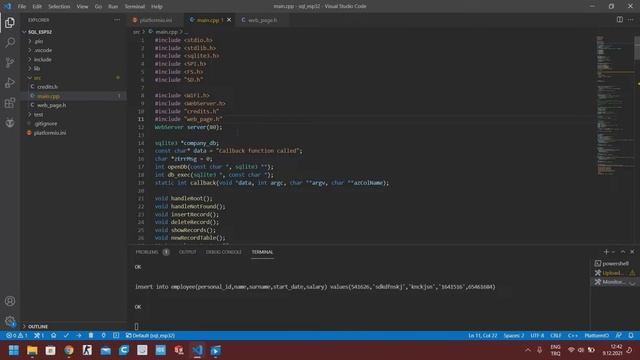Open the new terminal dropdown arrow

click(613, 252)
